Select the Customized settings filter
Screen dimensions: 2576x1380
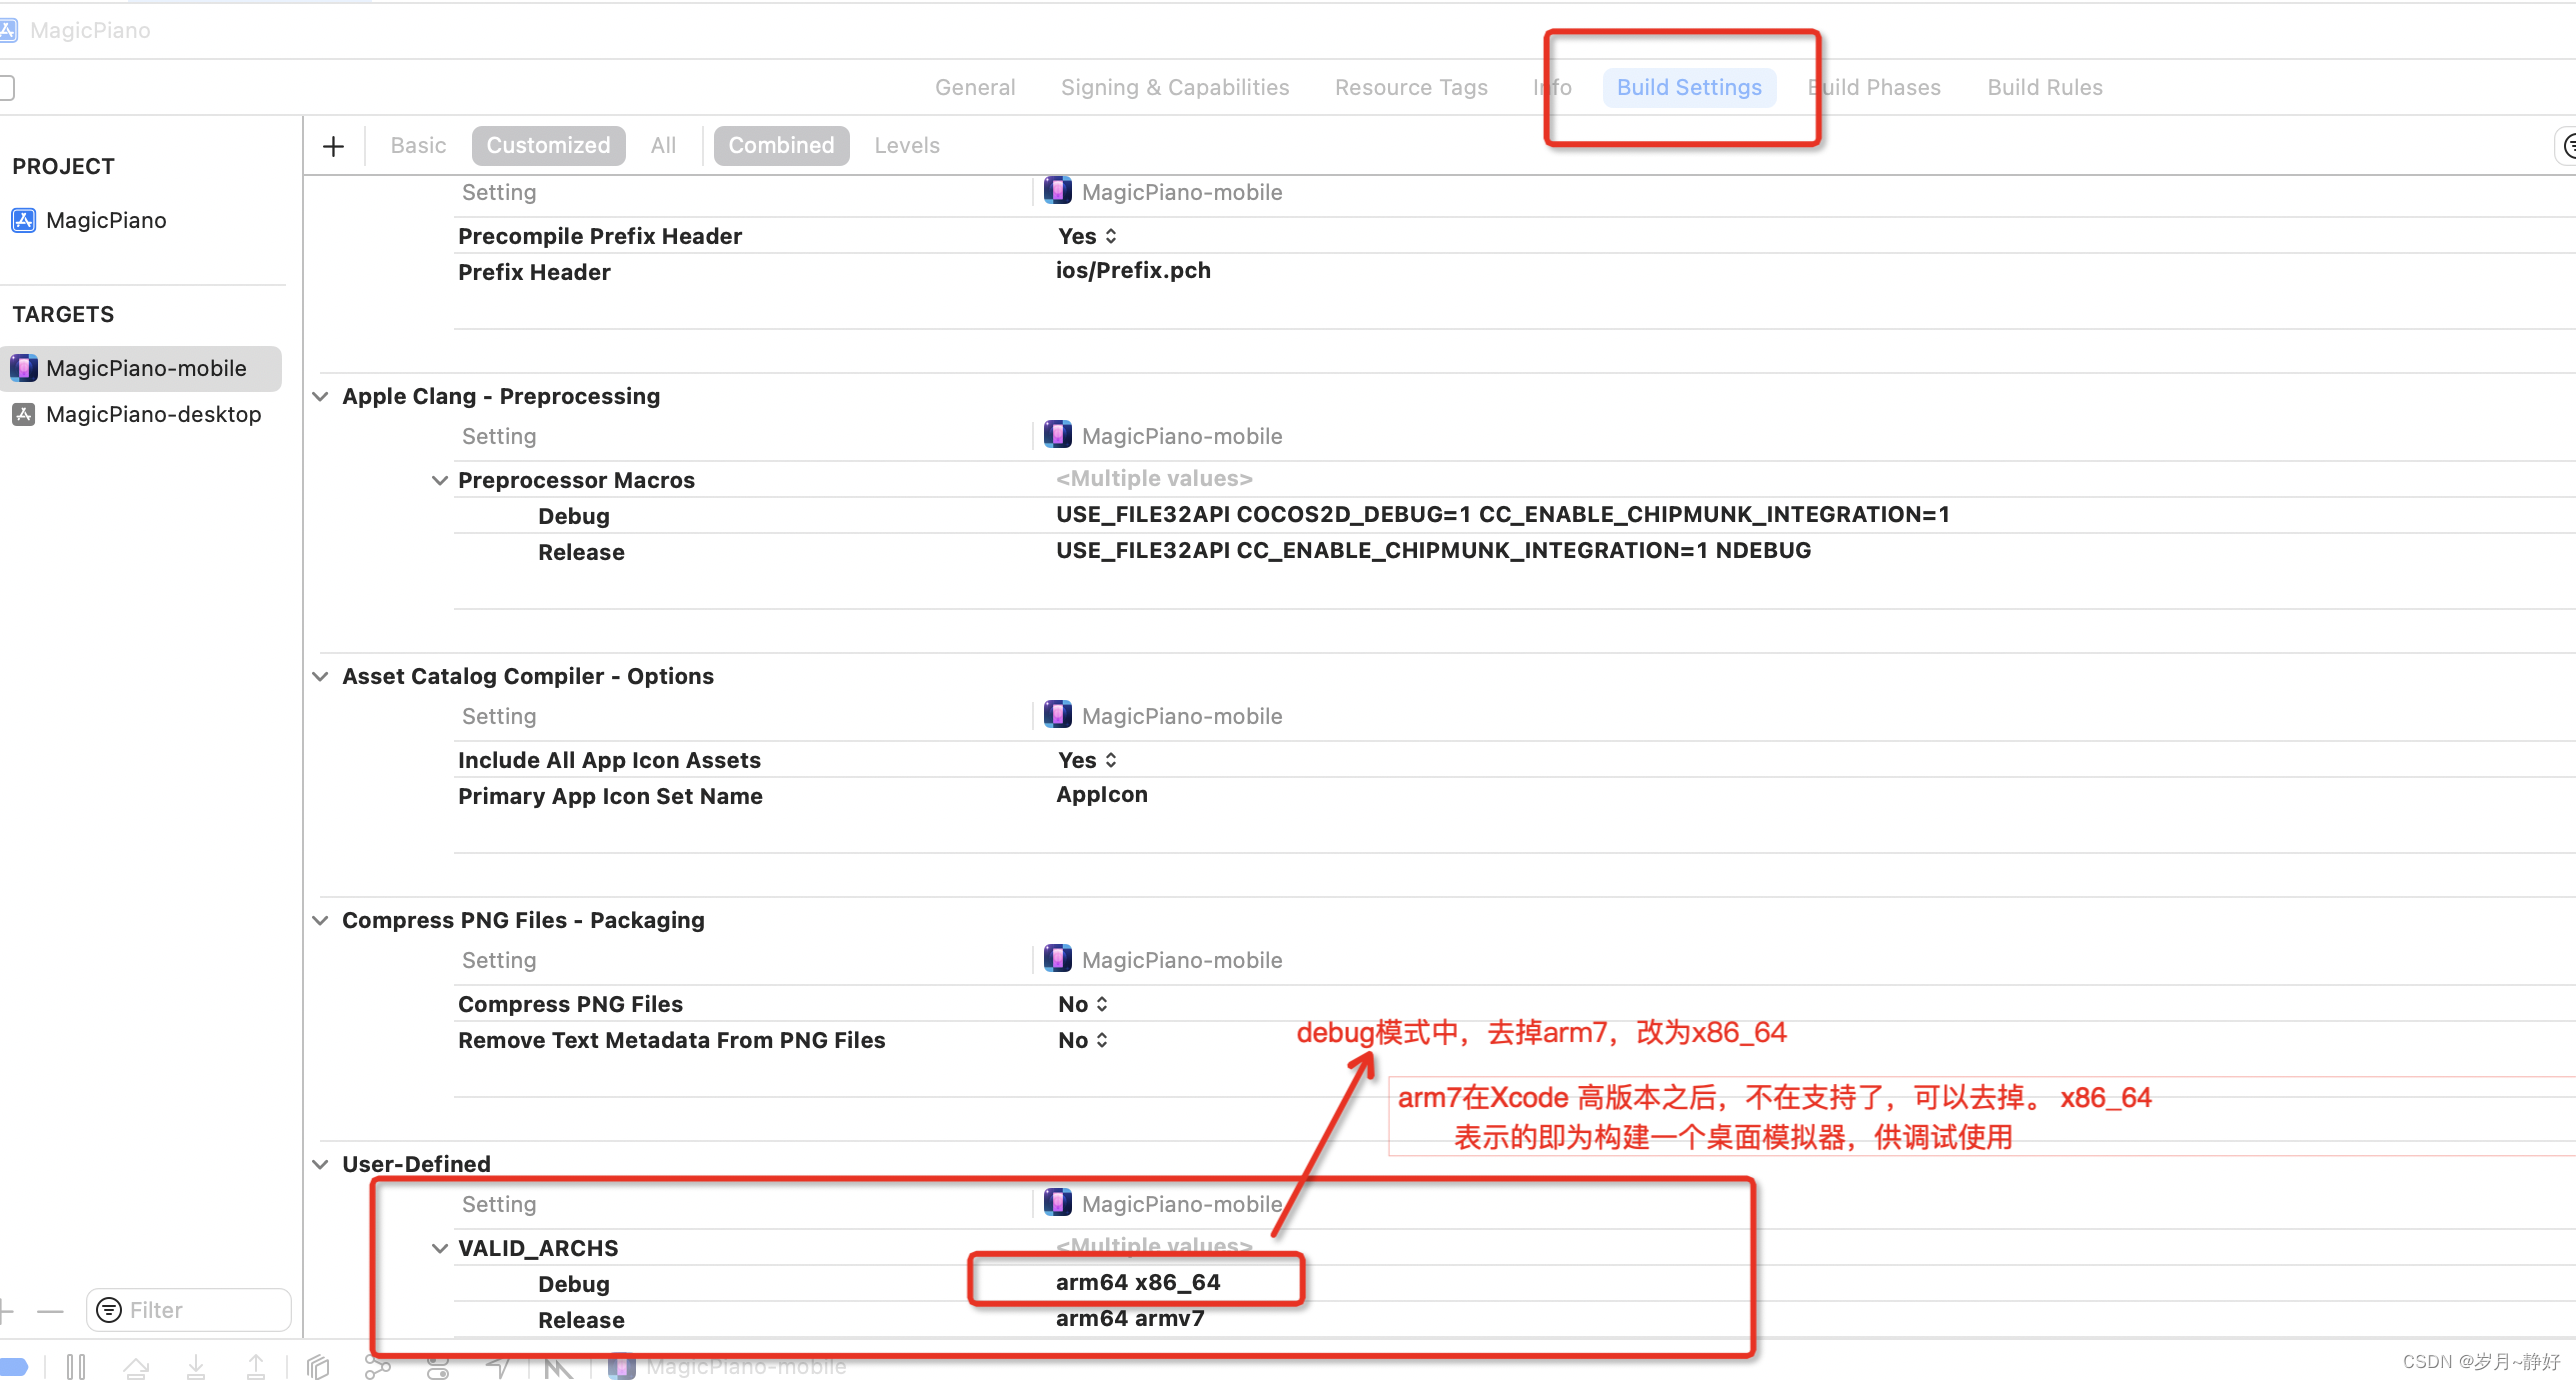click(x=548, y=146)
